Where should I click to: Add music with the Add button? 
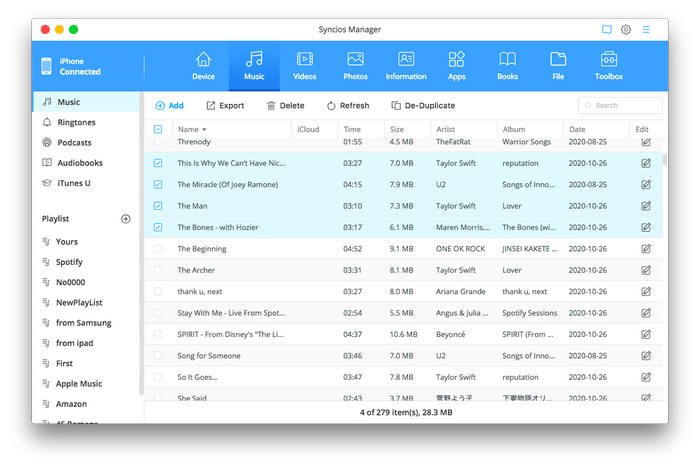coord(169,105)
